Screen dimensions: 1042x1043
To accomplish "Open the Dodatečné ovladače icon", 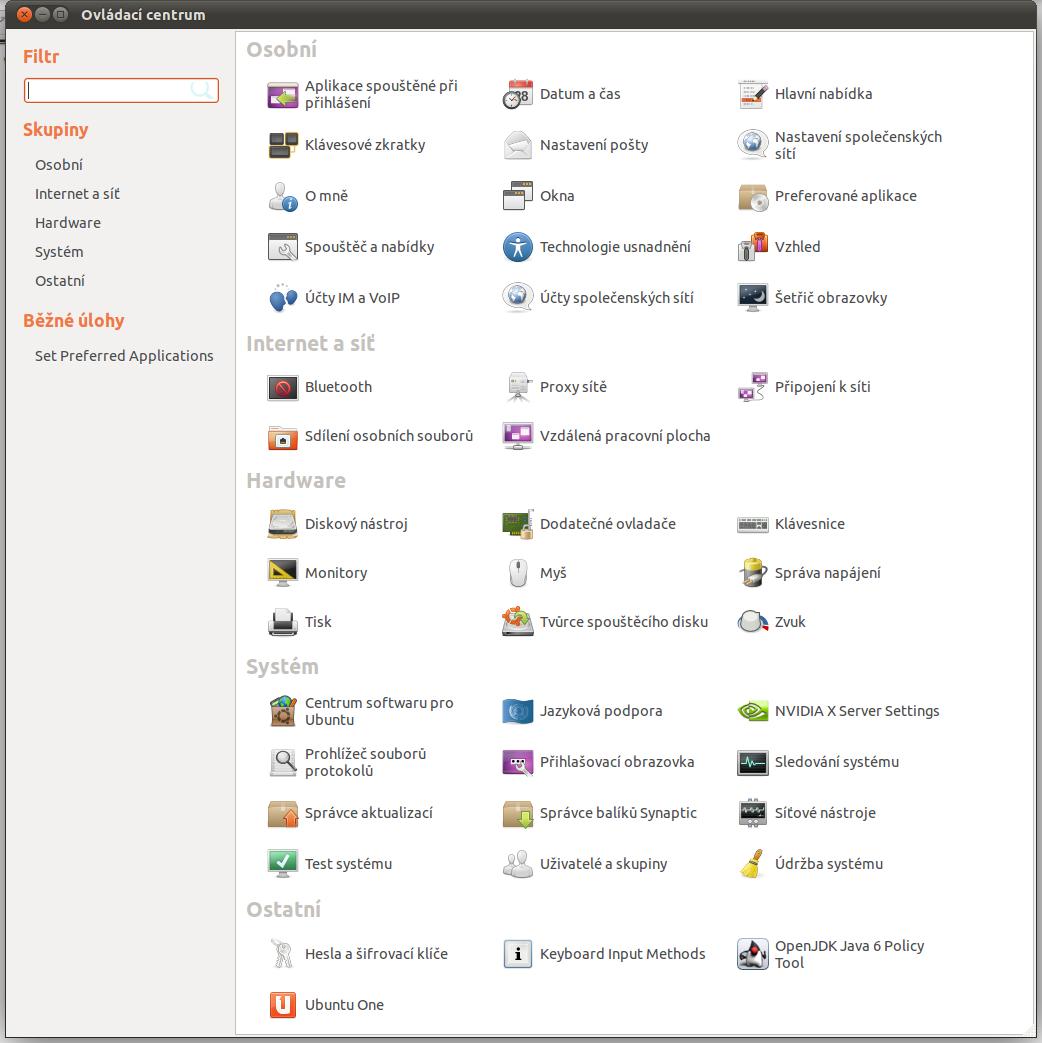I will coord(518,524).
